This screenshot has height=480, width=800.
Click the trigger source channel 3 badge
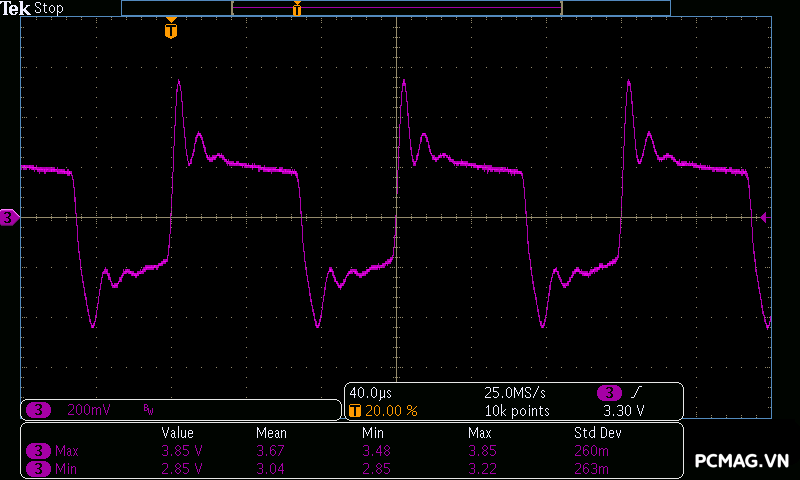[609, 393]
